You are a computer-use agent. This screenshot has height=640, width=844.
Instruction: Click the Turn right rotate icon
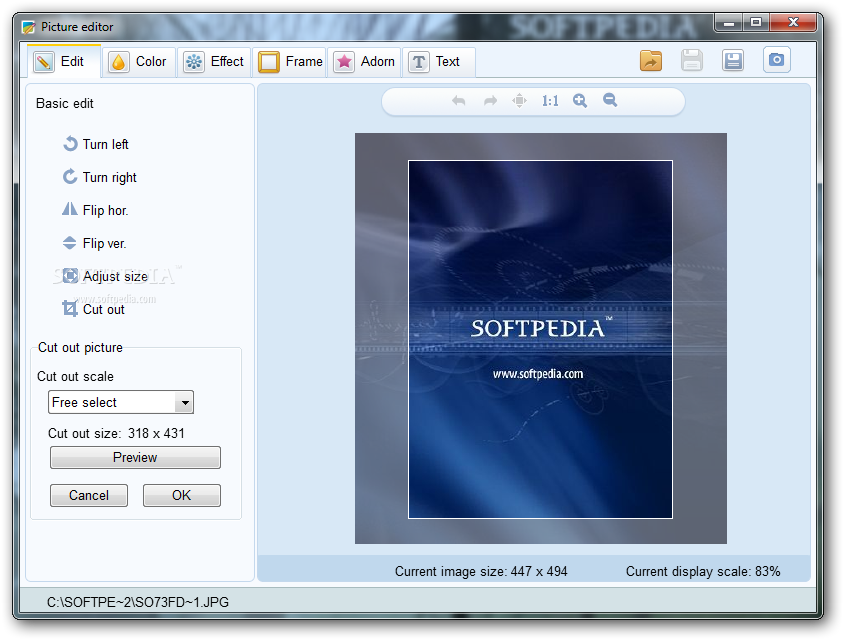[70, 177]
